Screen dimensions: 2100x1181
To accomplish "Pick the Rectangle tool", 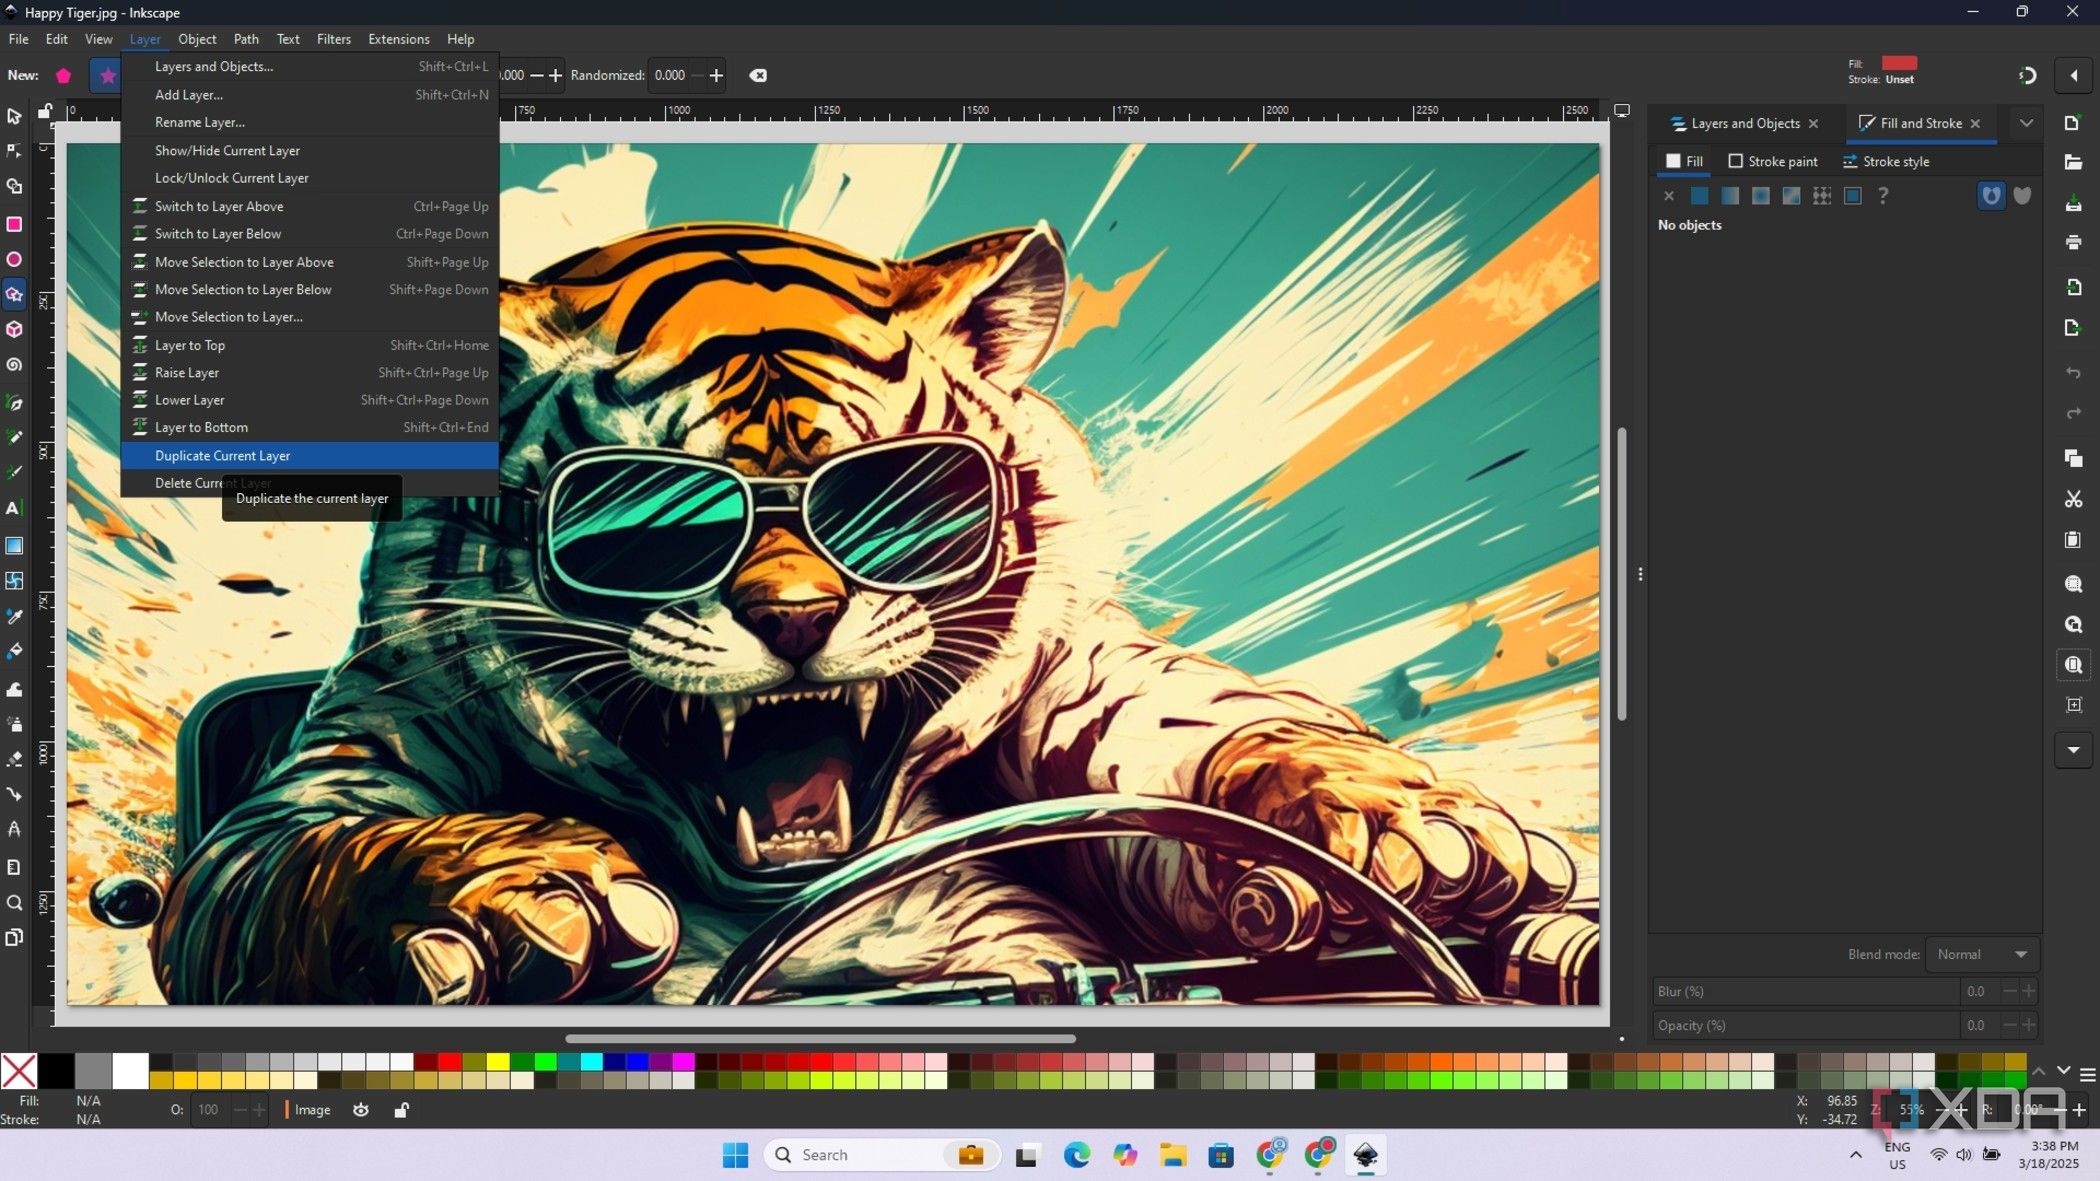I will [x=14, y=223].
